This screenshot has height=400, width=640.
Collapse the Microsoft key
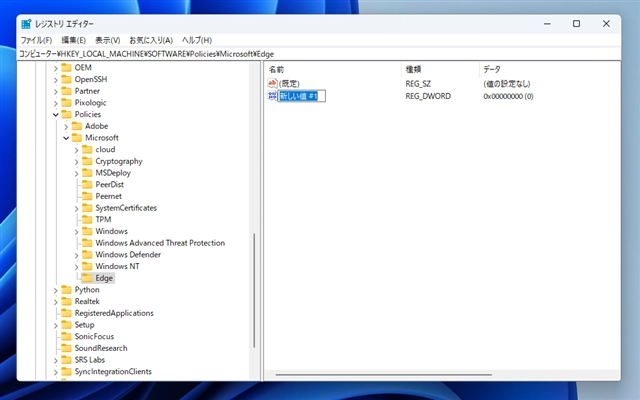point(66,138)
